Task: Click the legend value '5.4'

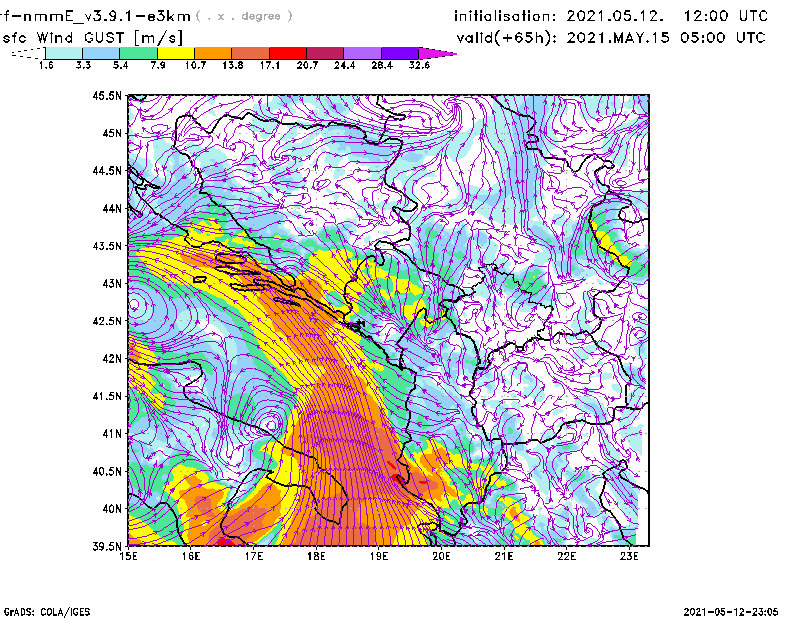Action: (x=120, y=65)
